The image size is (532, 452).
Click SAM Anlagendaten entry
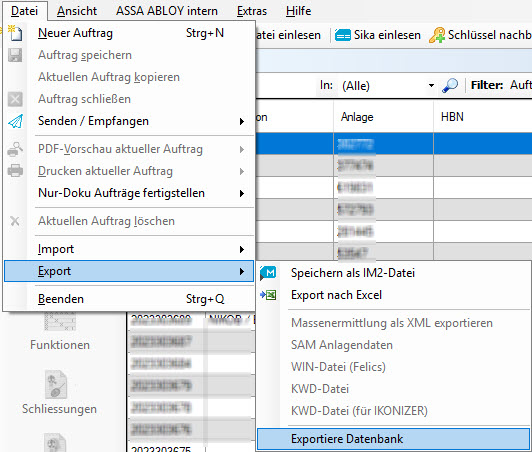[393, 345]
